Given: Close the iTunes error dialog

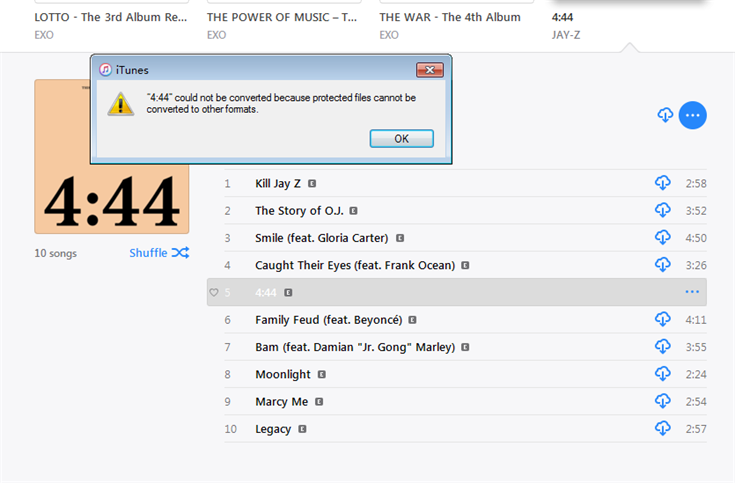Looking at the screenshot, I should click(x=429, y=70).
